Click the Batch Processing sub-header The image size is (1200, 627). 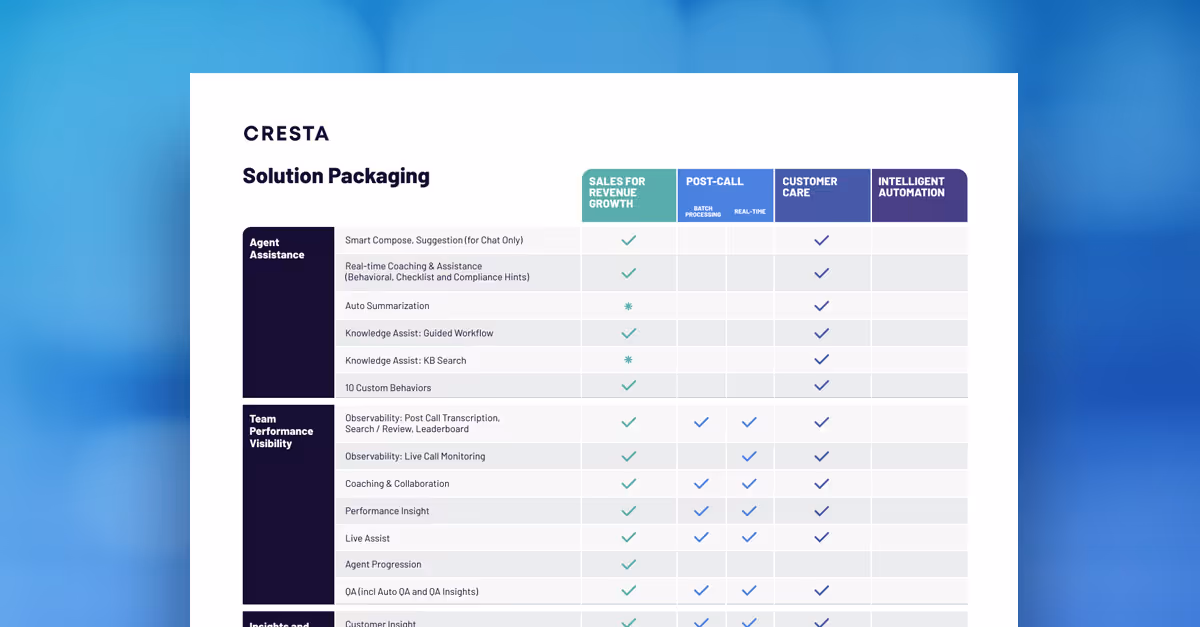[x=703, y=211]
